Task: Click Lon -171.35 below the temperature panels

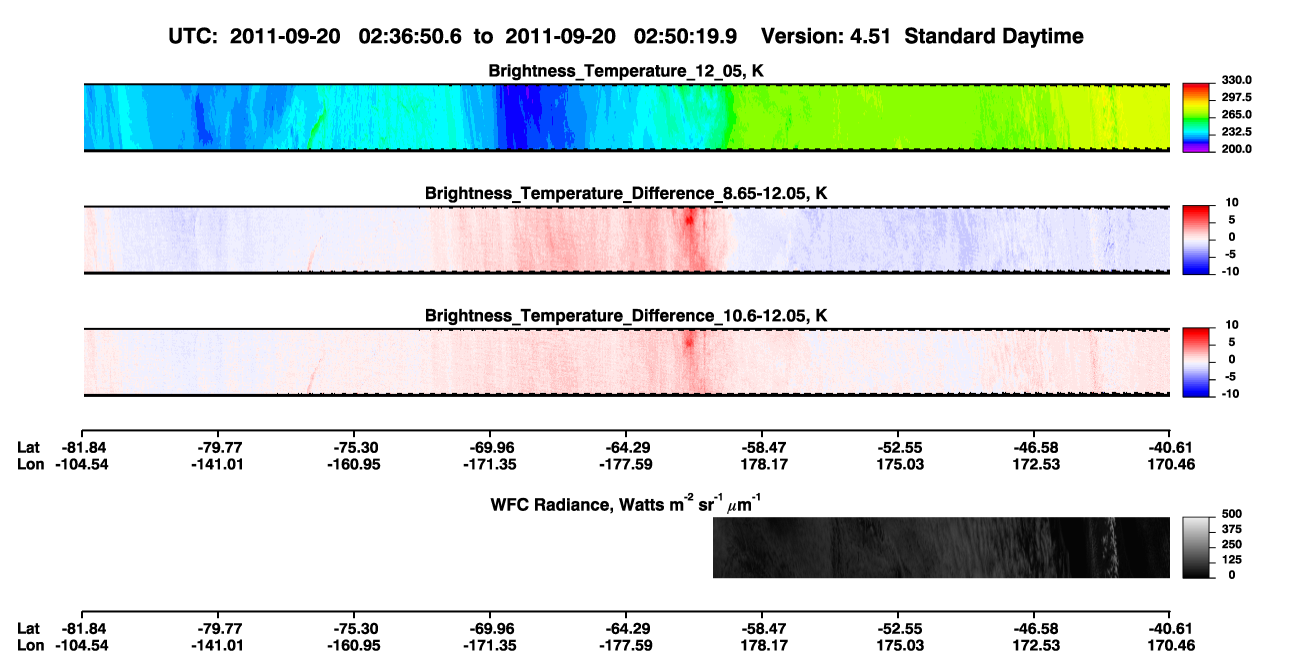Action: click(x=490, y=465)
